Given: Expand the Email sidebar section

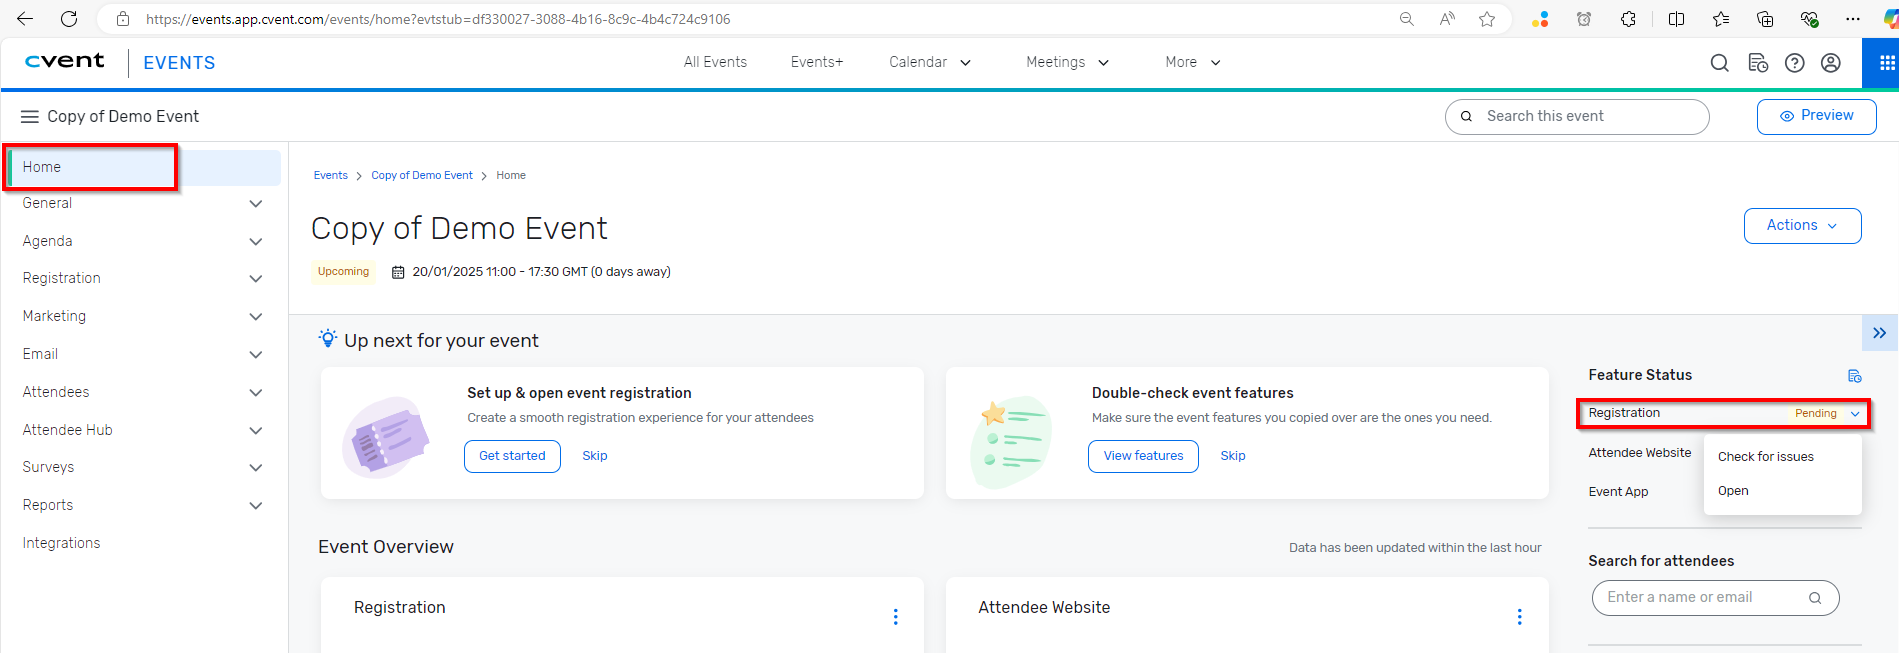Looking at the screenshot, I should click(x=256, y=355).
